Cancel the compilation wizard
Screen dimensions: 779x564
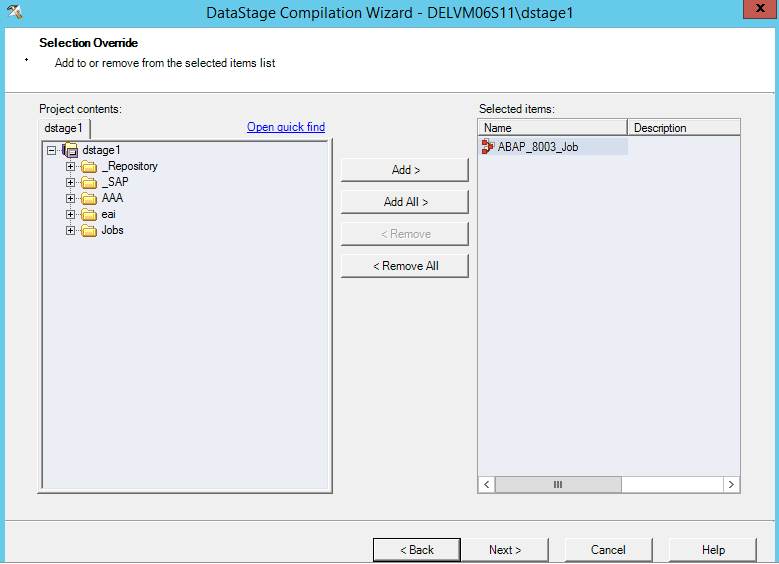(608, 550)
